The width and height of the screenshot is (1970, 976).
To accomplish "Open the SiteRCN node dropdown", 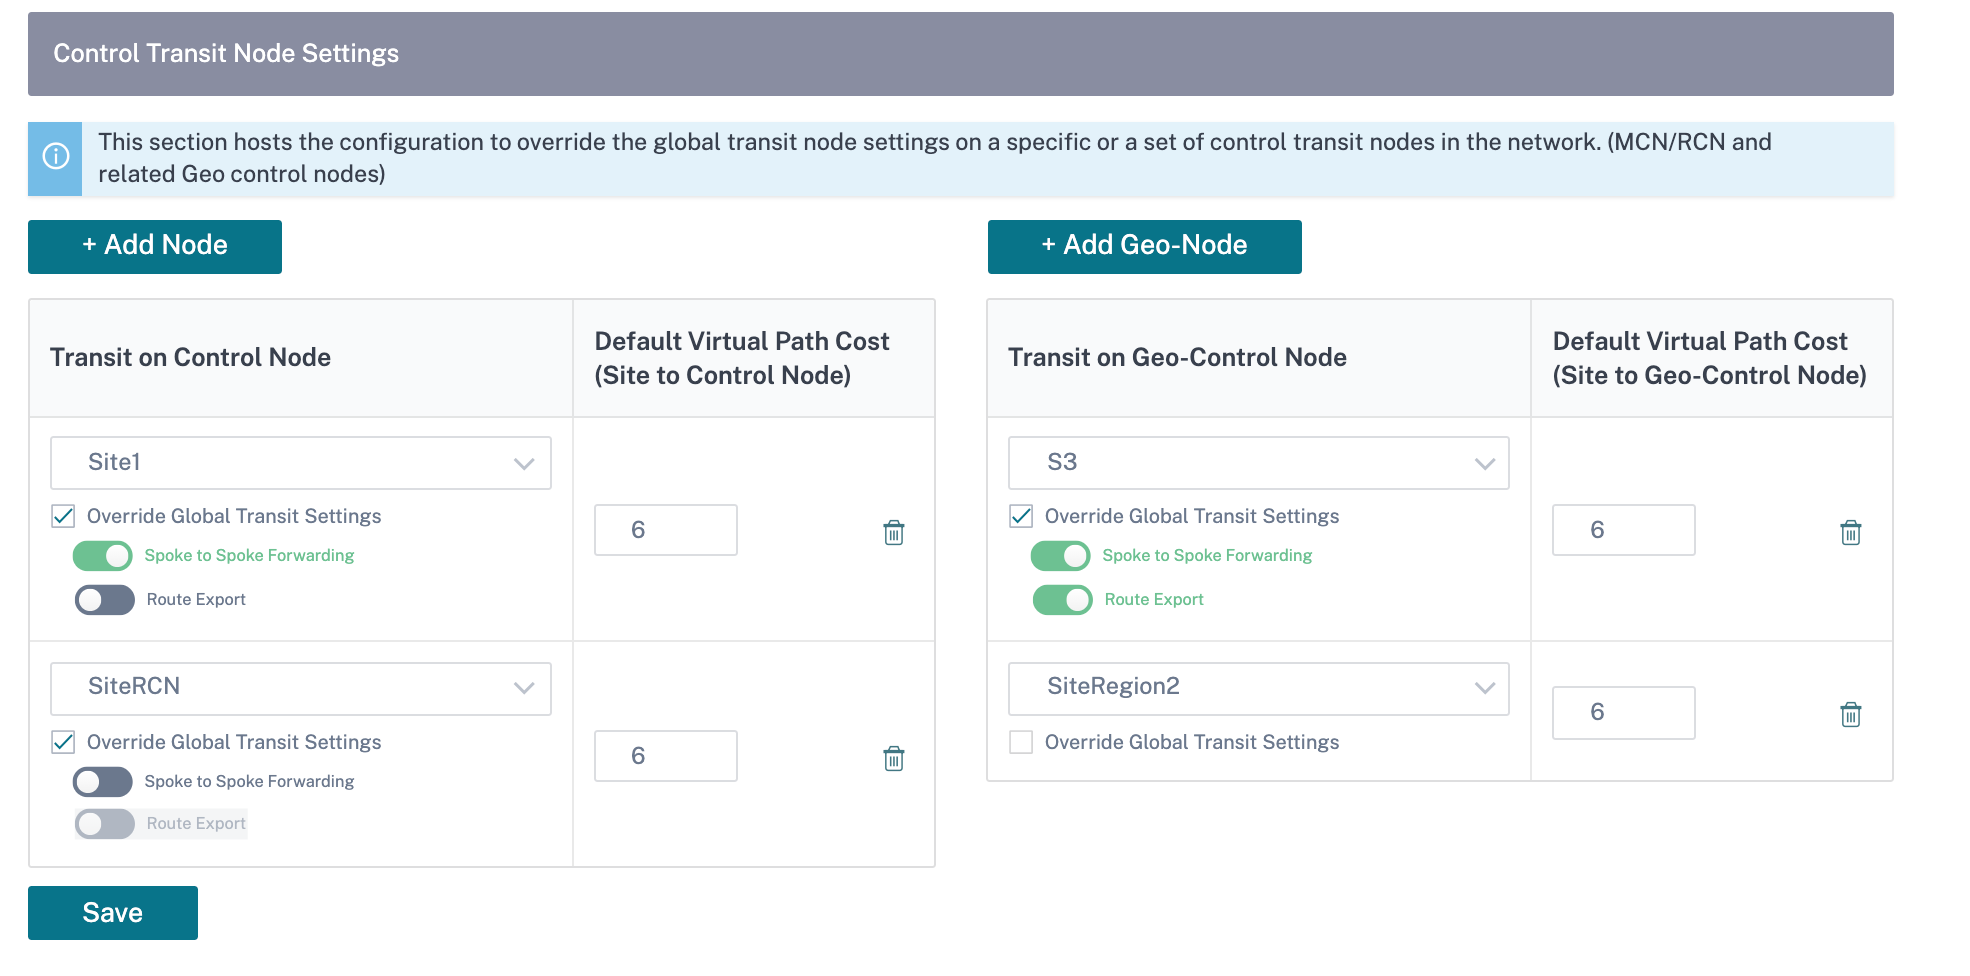I will click(301, 688).
